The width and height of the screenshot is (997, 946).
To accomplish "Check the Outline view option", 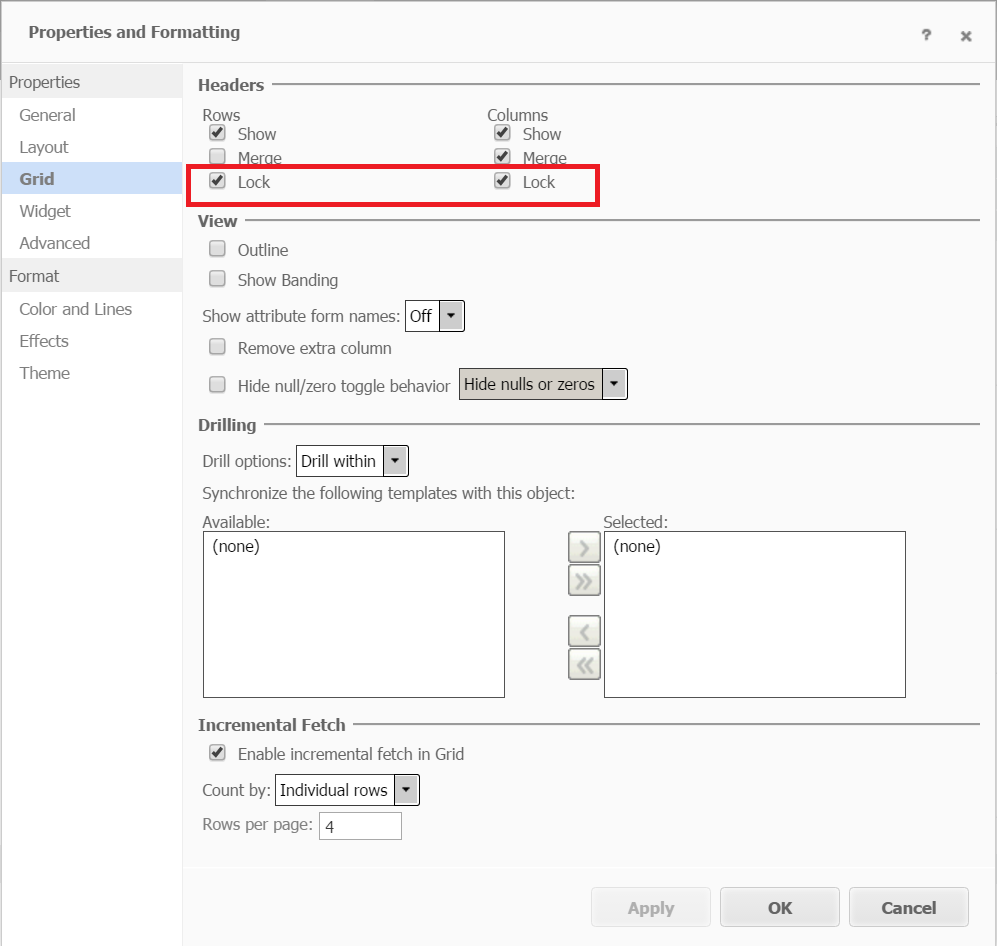I will coord(217,249).
